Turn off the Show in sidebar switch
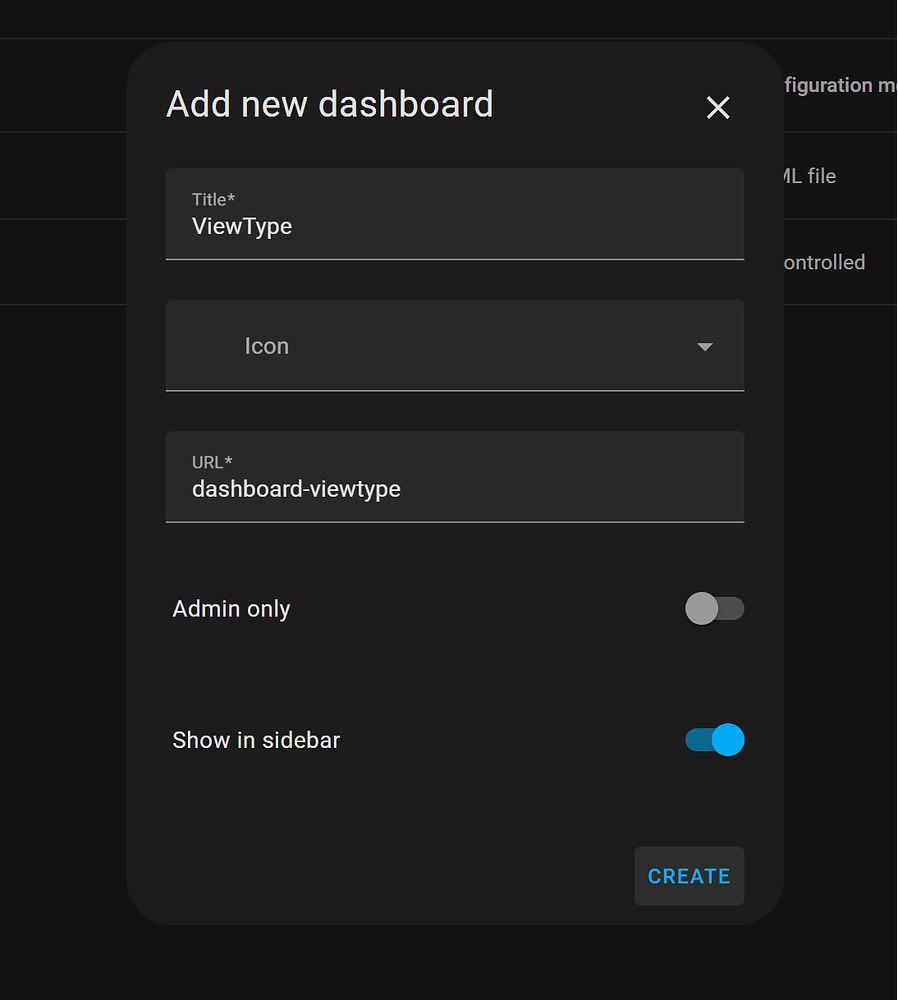The height and width of the screenshot is (1000, 898). pos(715,740)
